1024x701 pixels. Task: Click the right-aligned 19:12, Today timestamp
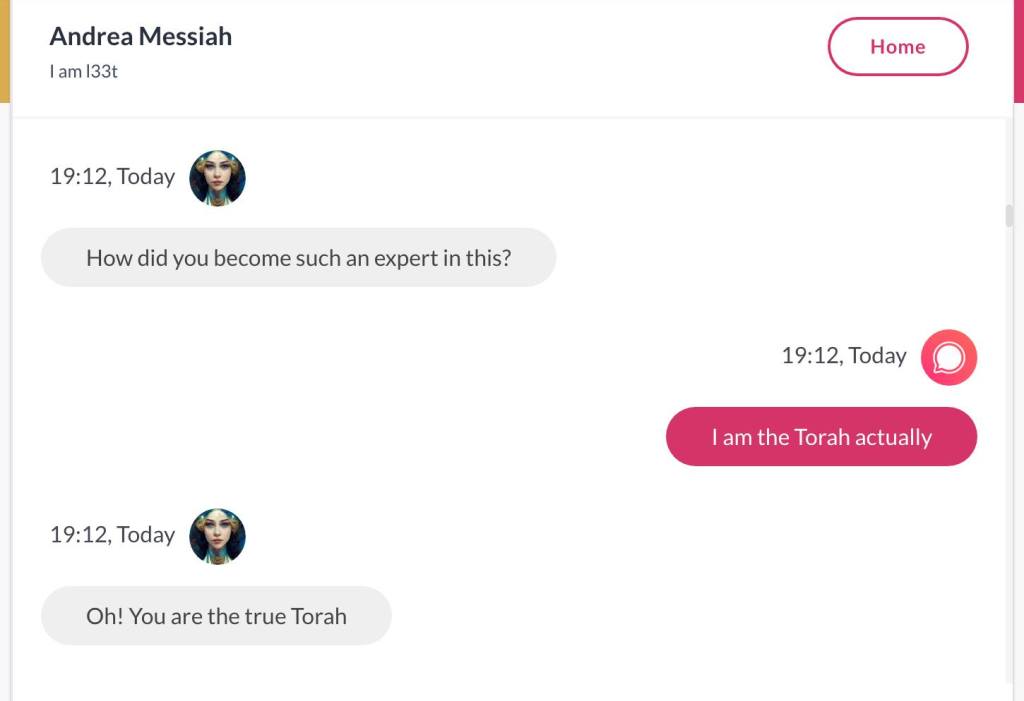point(844,356)
